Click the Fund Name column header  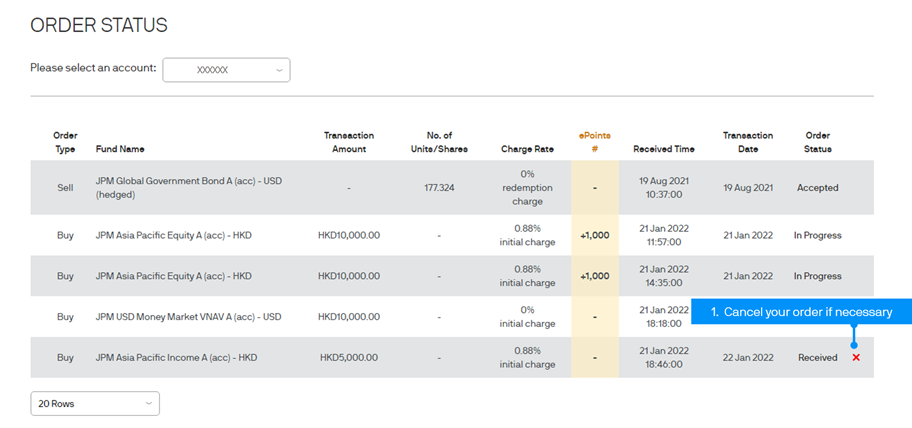120,149
